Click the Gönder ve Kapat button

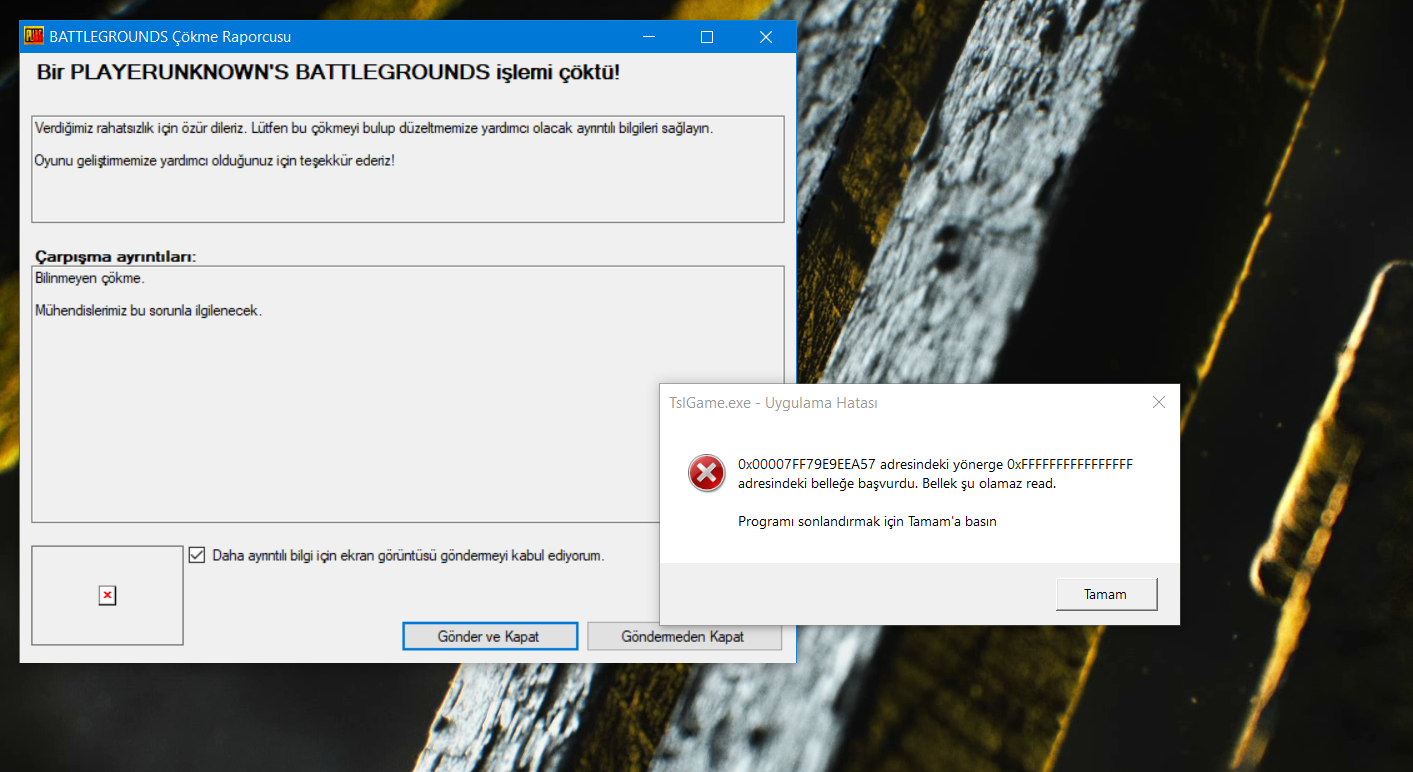pyautogui.click(x=490, y=636)
